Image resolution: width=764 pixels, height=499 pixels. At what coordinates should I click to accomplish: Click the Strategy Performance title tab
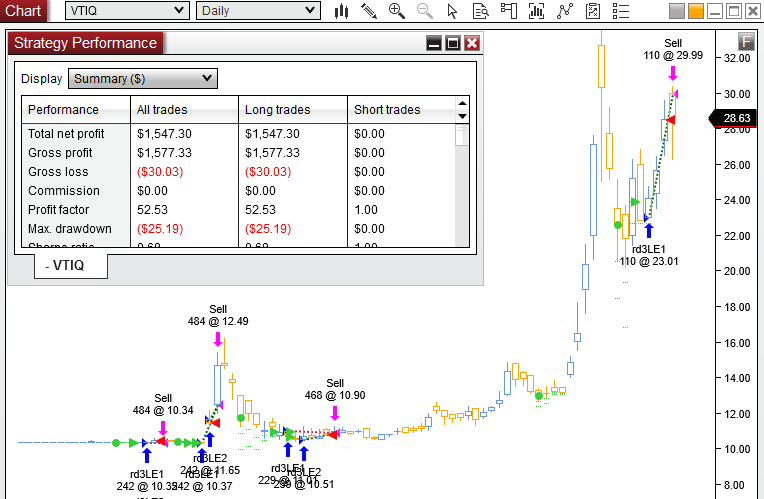point(85,43)
